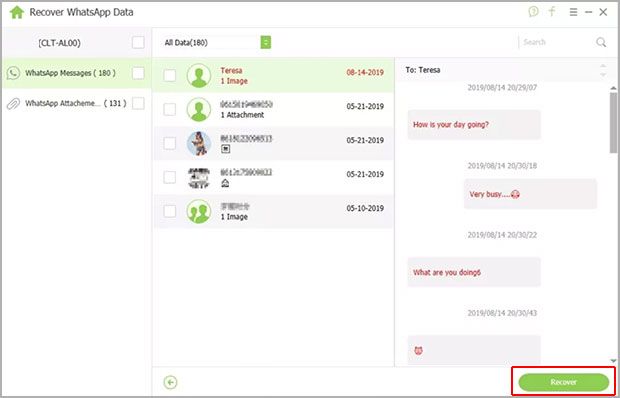Click the emoji-only message bubble
Screen dimensions: 620x398
pos(474,350)
